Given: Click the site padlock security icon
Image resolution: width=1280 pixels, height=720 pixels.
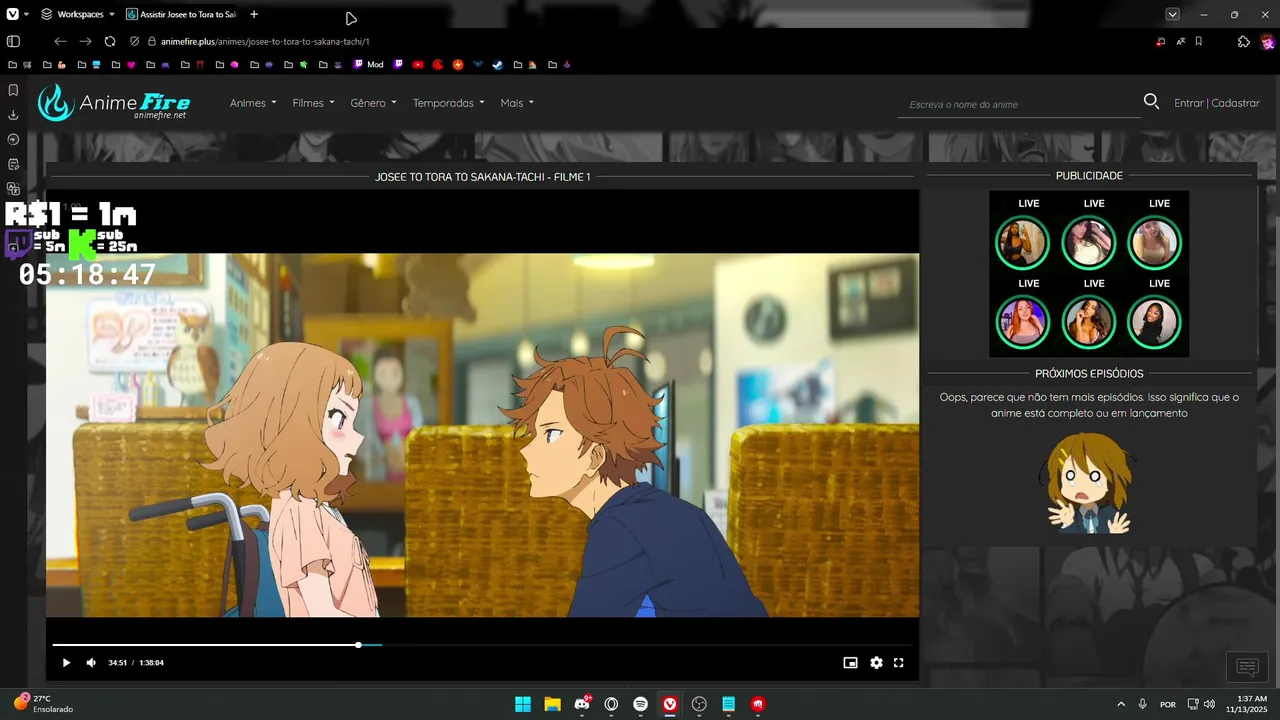Looking at the screenshot, I should pos(152,41).
